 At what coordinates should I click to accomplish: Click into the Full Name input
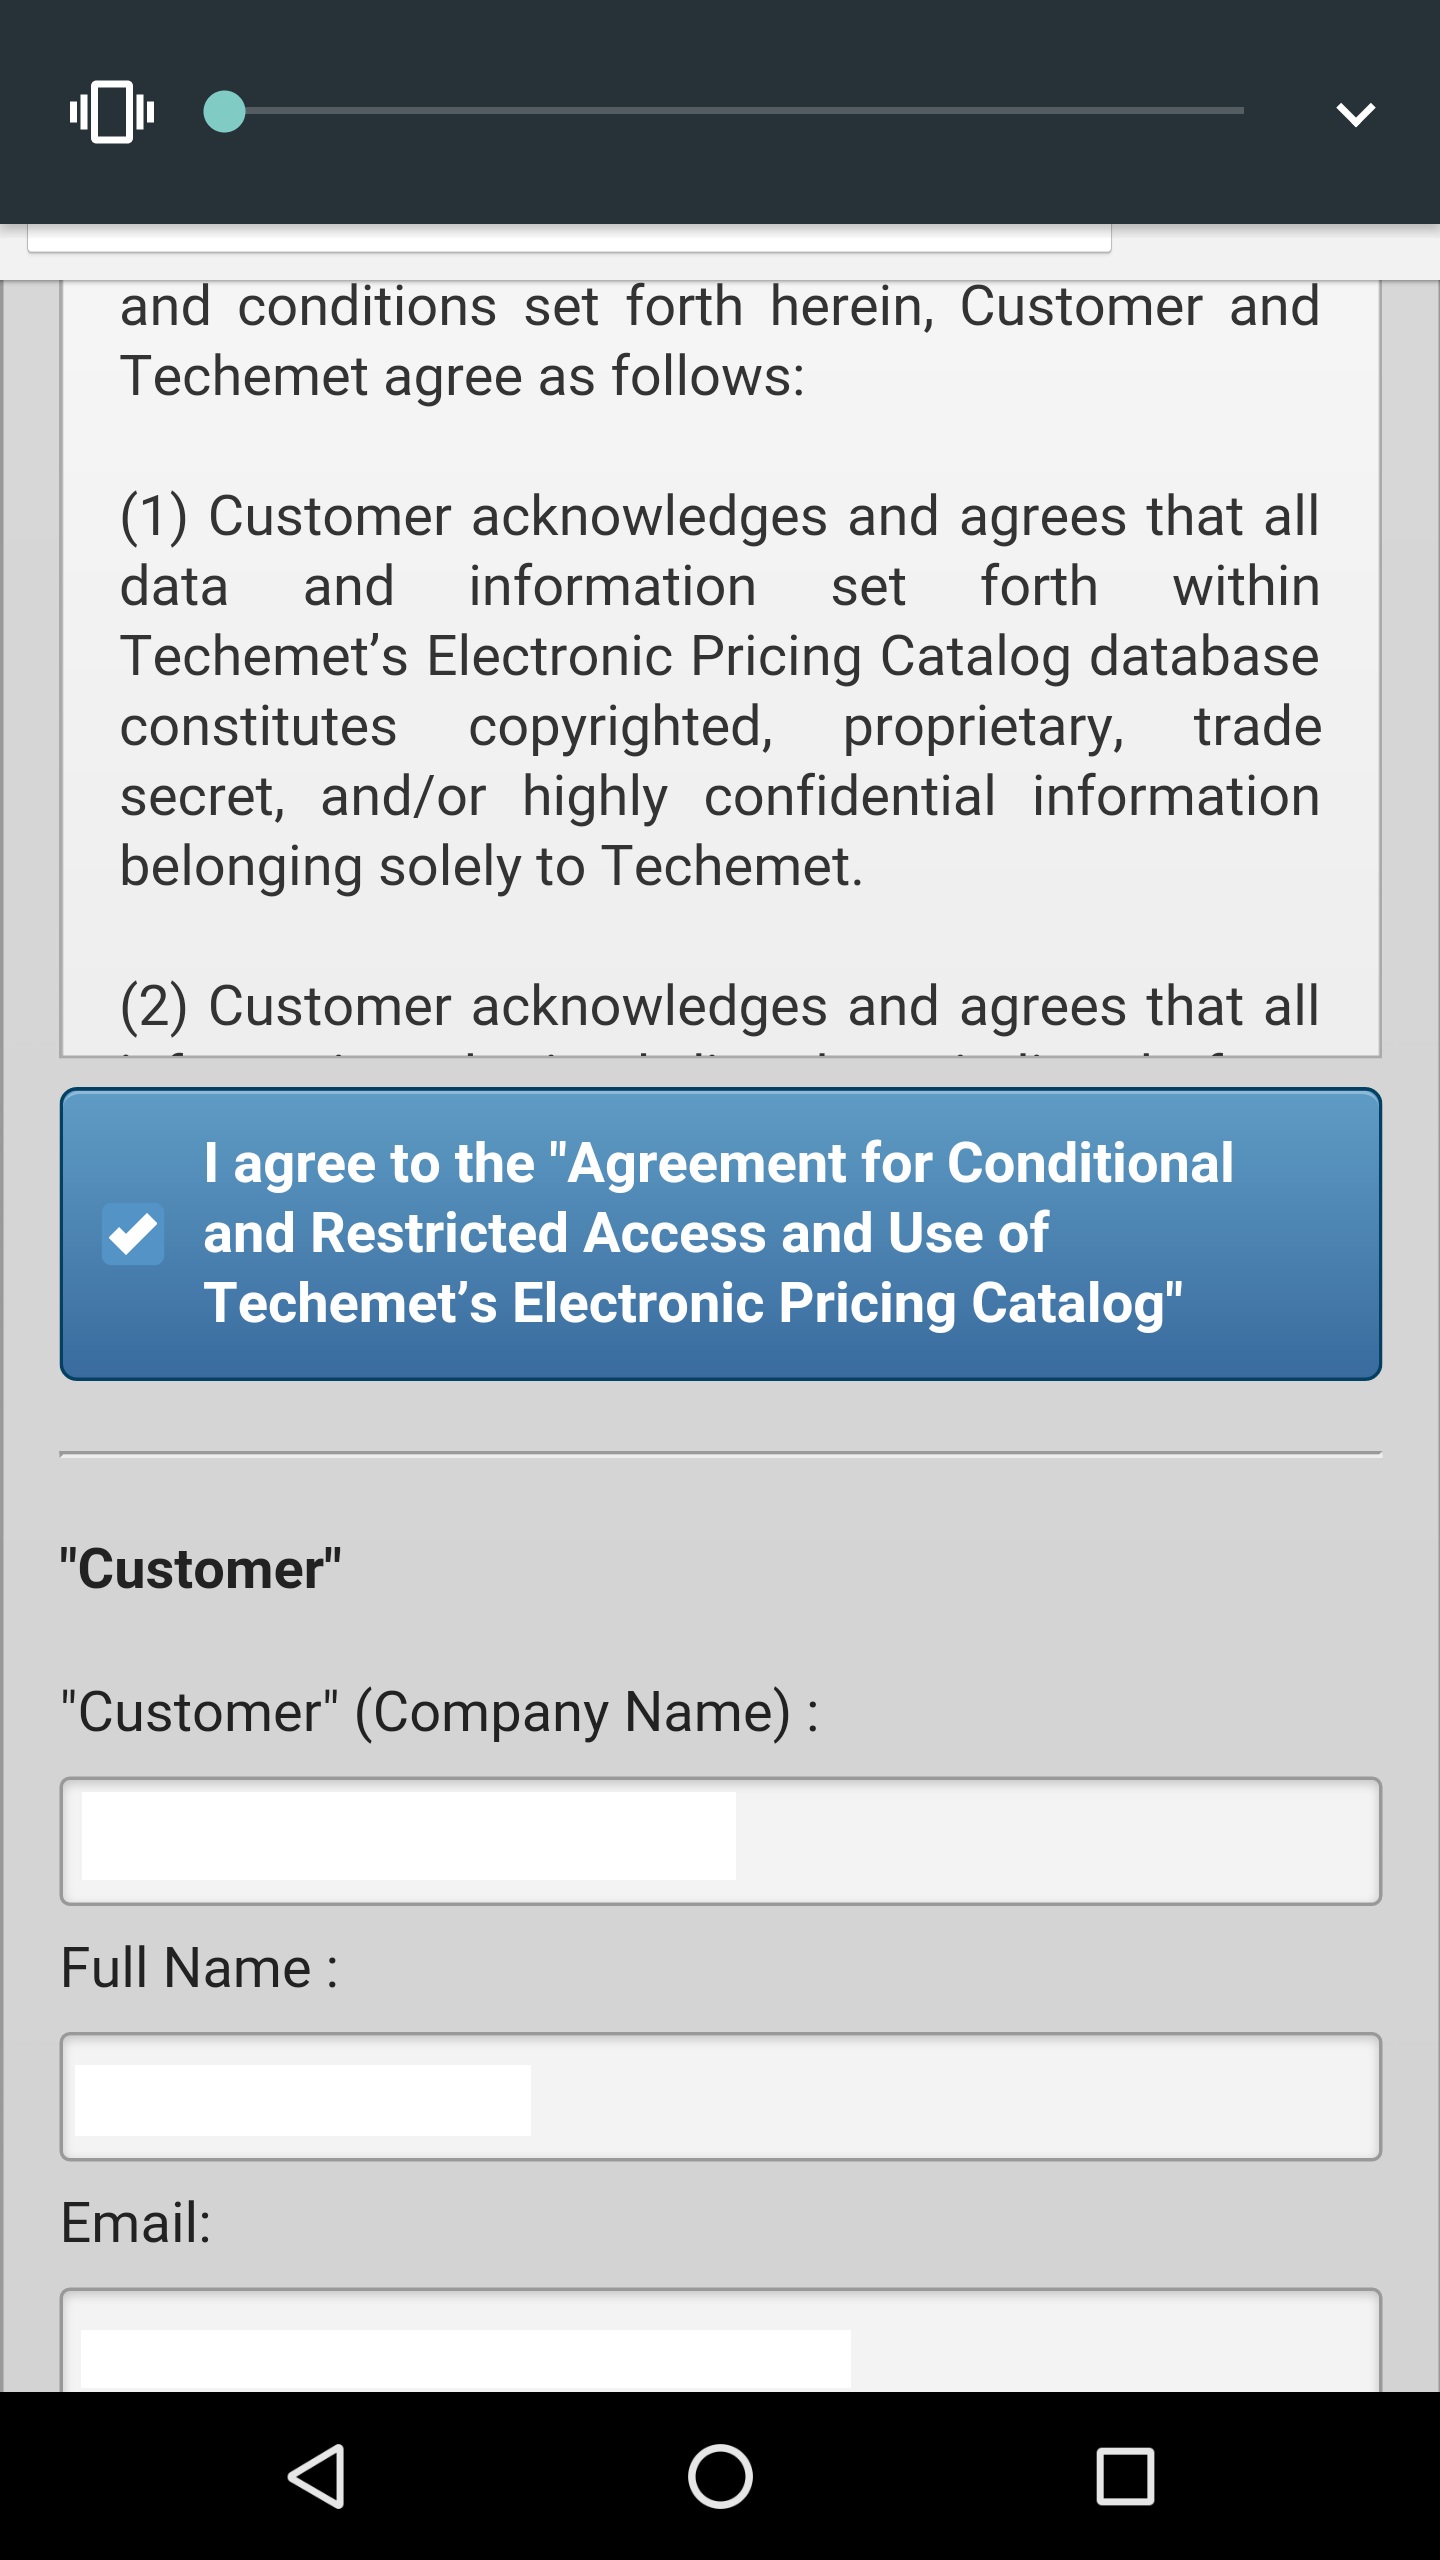(720, 2097)
